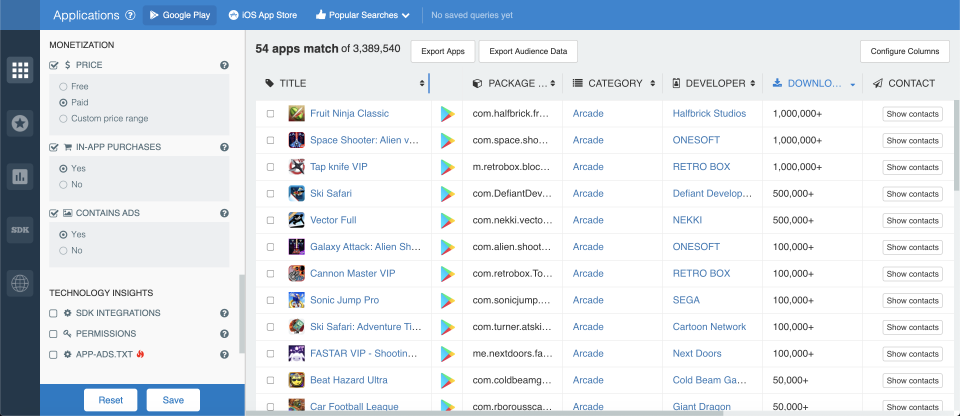Click the results table vertical scrollbar
Image resolution: width=960 pixels, height=416 pixels.
coord(957,145)
